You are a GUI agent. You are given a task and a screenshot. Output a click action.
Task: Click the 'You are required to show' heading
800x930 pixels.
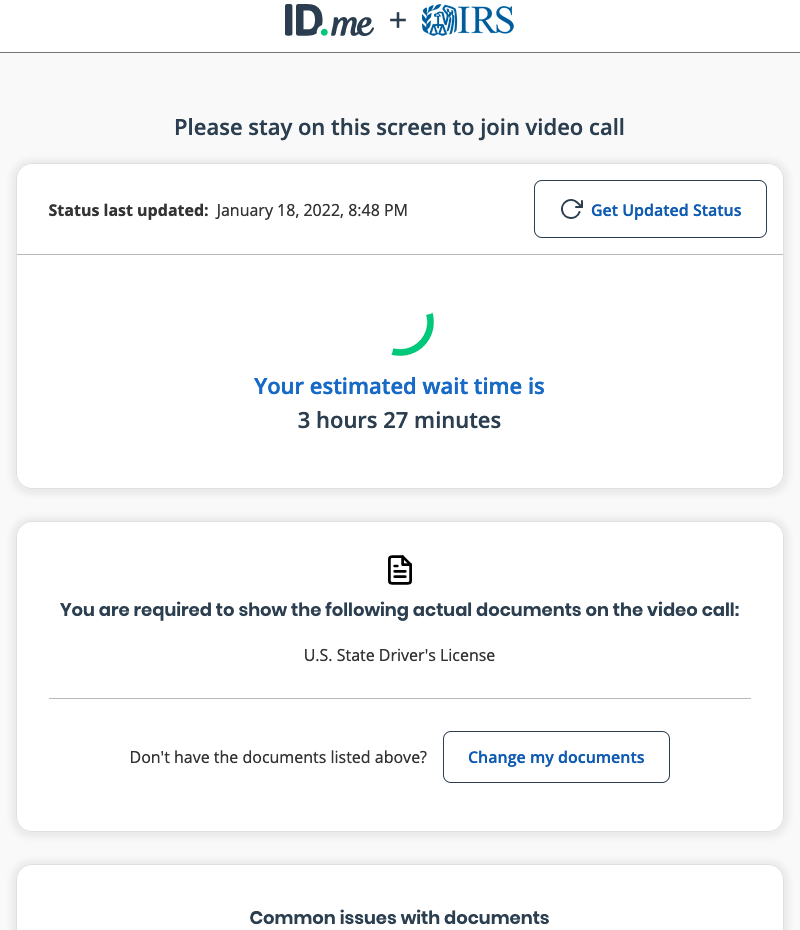pyautogui.click(x=400, y=610)
